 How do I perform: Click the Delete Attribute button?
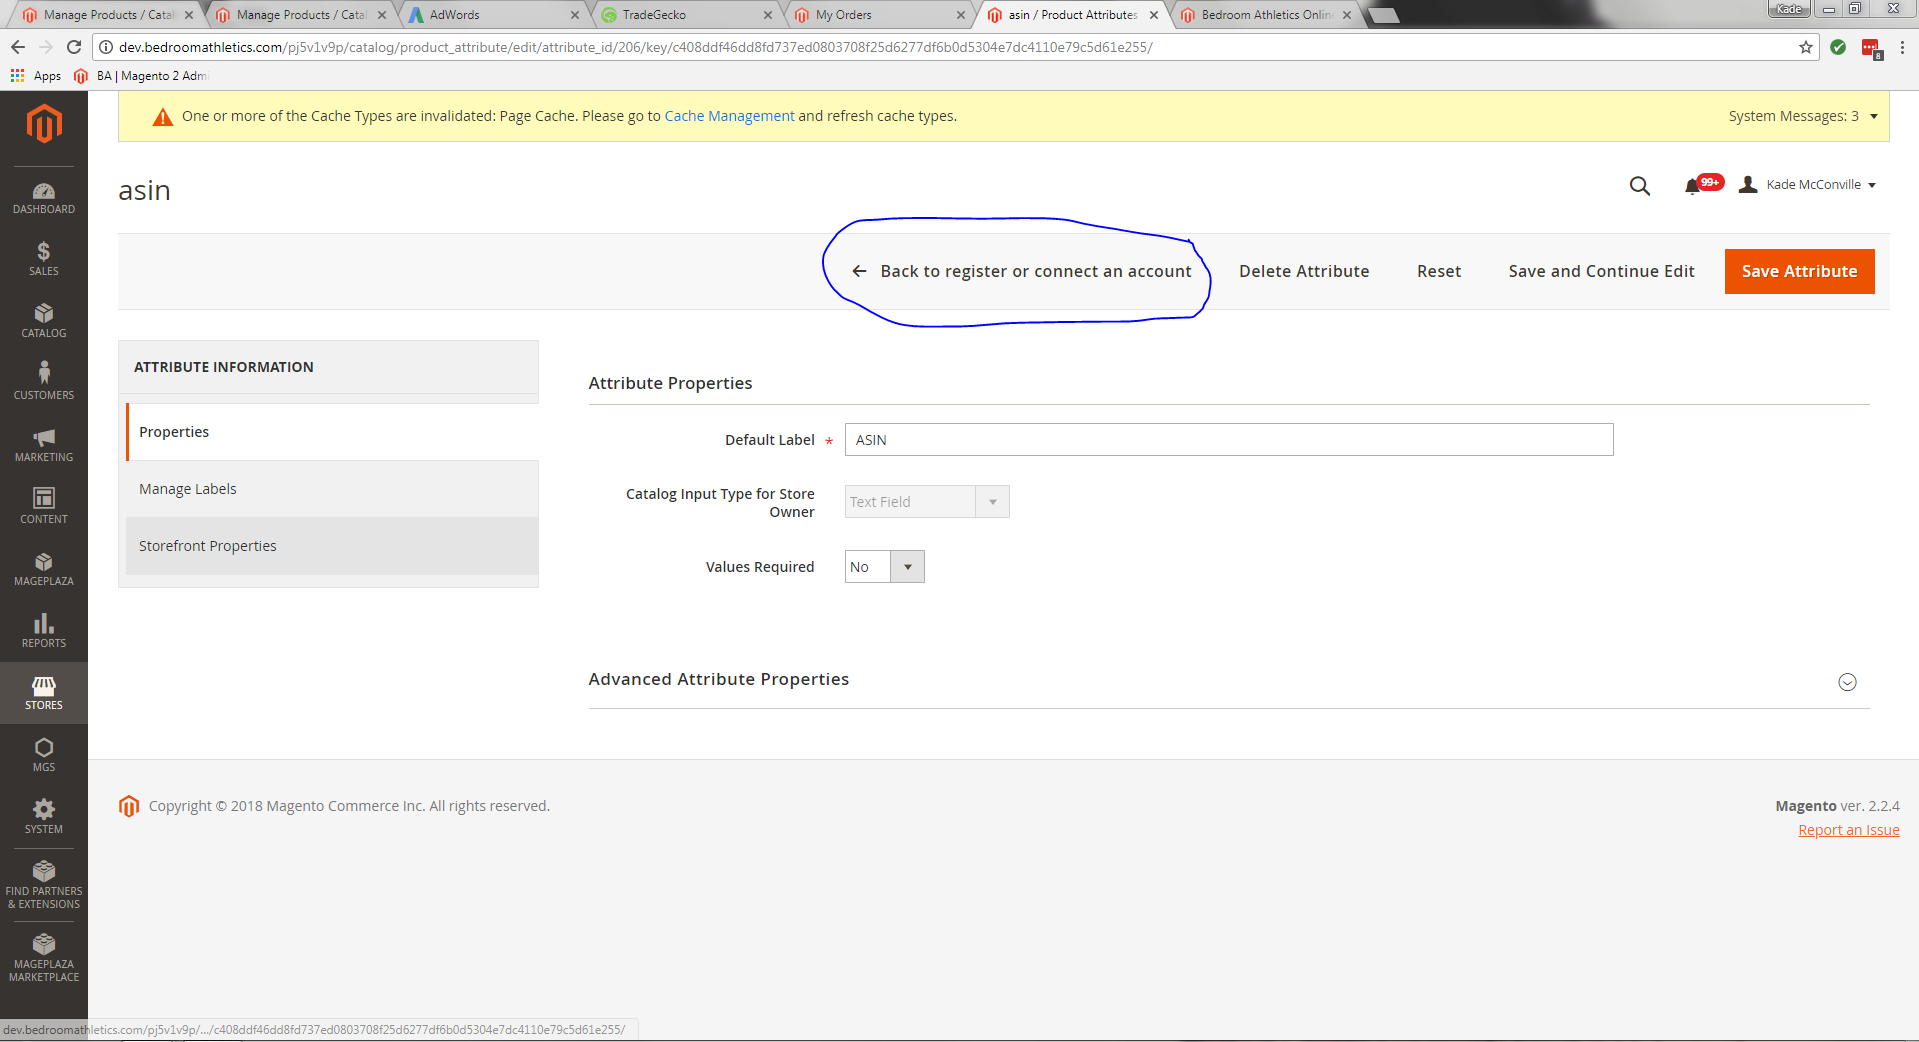tap(1303, 271)
